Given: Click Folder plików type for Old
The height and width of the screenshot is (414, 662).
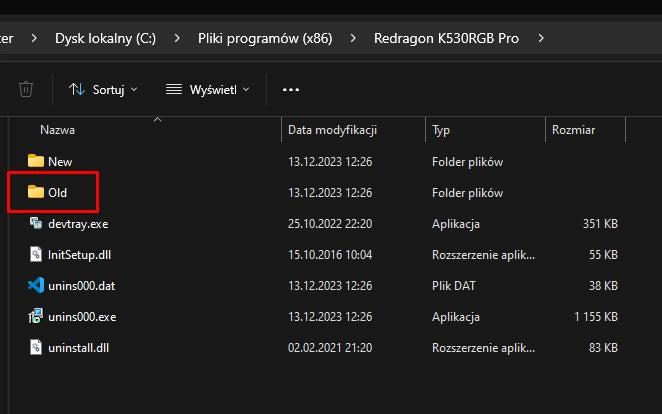Looking at the screenshot, I should (467, 193).
